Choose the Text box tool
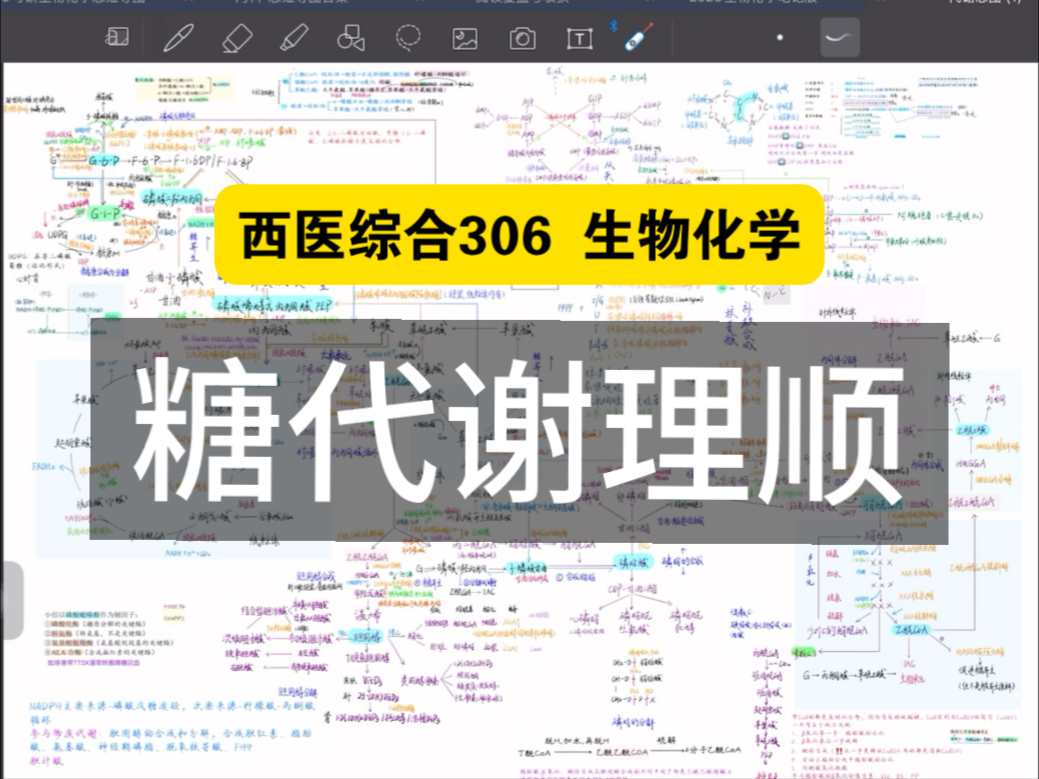Image resolution: width=1039 pixels, height=779 pixels. [x=579, y=38]
